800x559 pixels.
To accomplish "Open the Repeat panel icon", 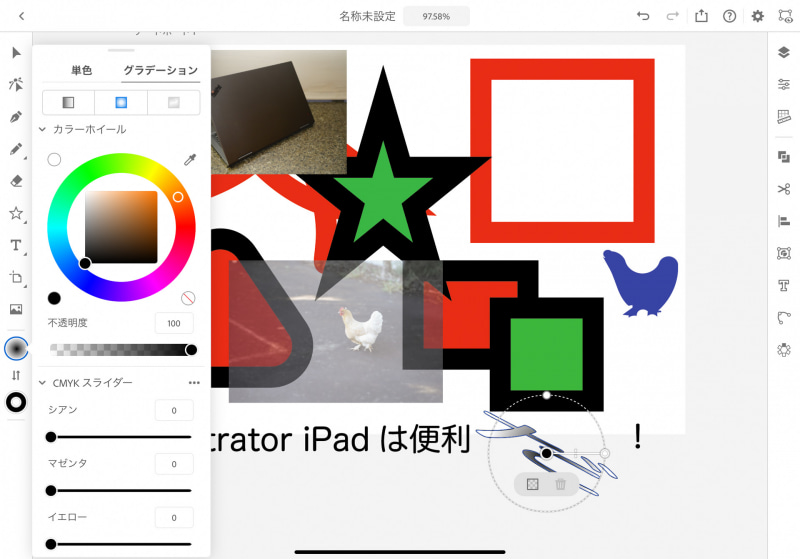I will [784, 349].
